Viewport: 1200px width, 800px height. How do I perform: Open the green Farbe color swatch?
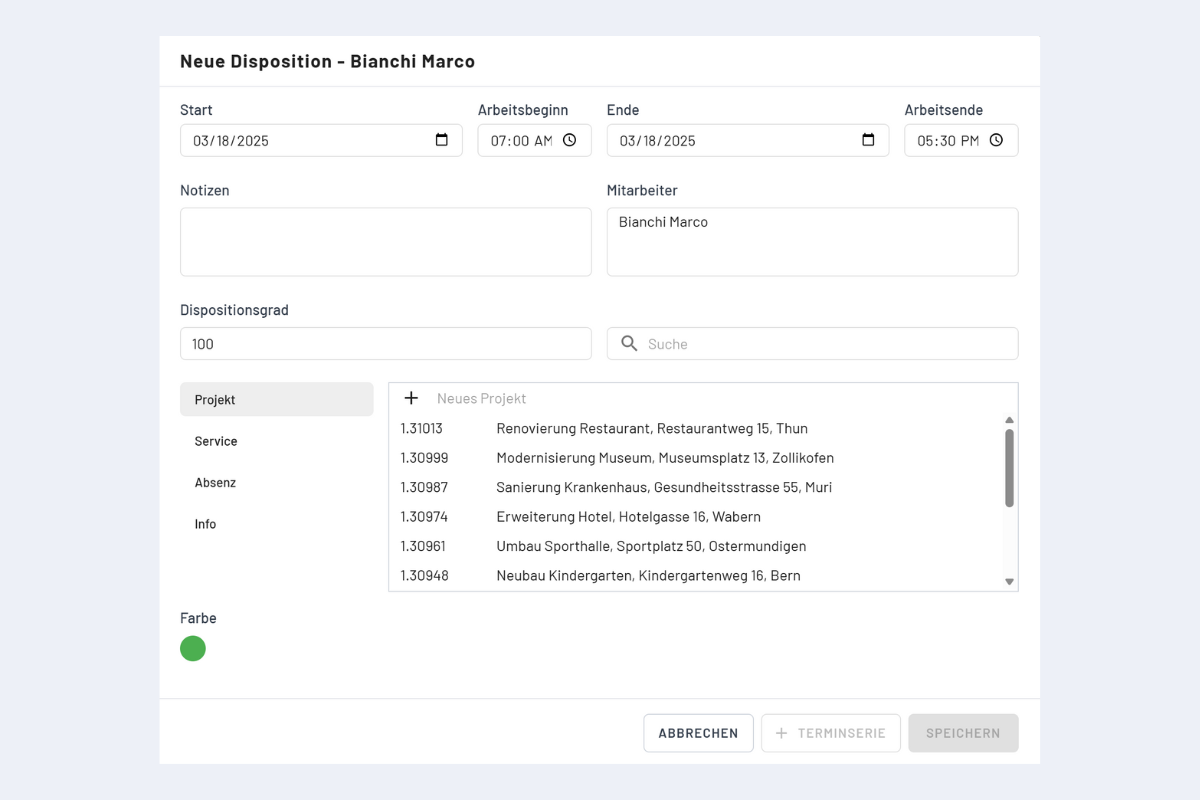click(x=192, y=648)
